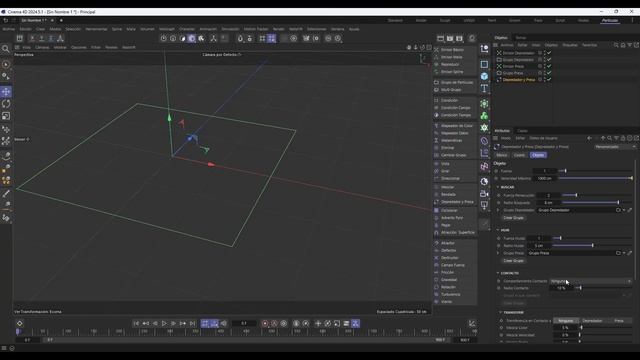The image size is (640, 360).
Task: Click the search icon in Object manager
Action: (x=616, y=45)
